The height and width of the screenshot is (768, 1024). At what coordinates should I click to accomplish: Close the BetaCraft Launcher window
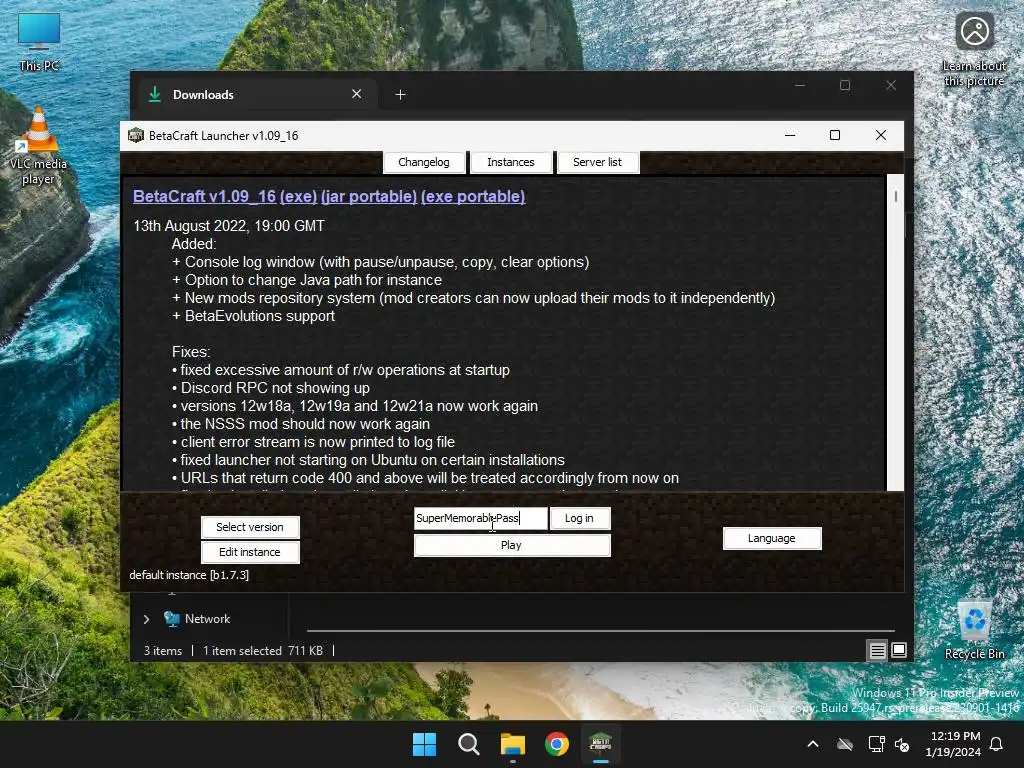click(881, 135)
